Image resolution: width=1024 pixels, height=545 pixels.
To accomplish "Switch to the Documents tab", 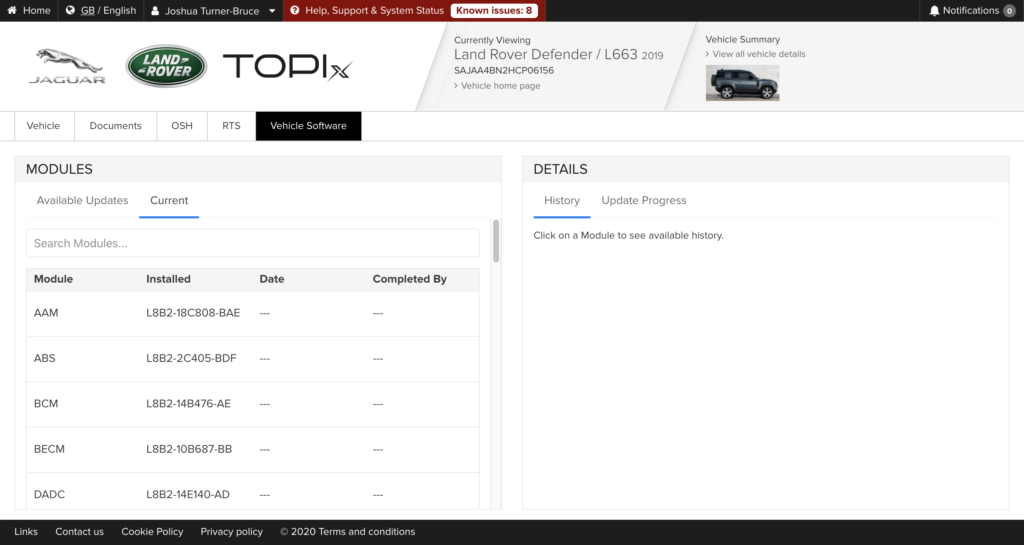I will tap(115, 126).
